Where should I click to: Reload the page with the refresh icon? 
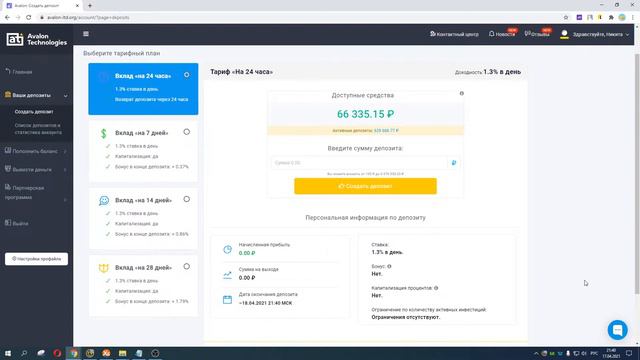coord(29,18)
